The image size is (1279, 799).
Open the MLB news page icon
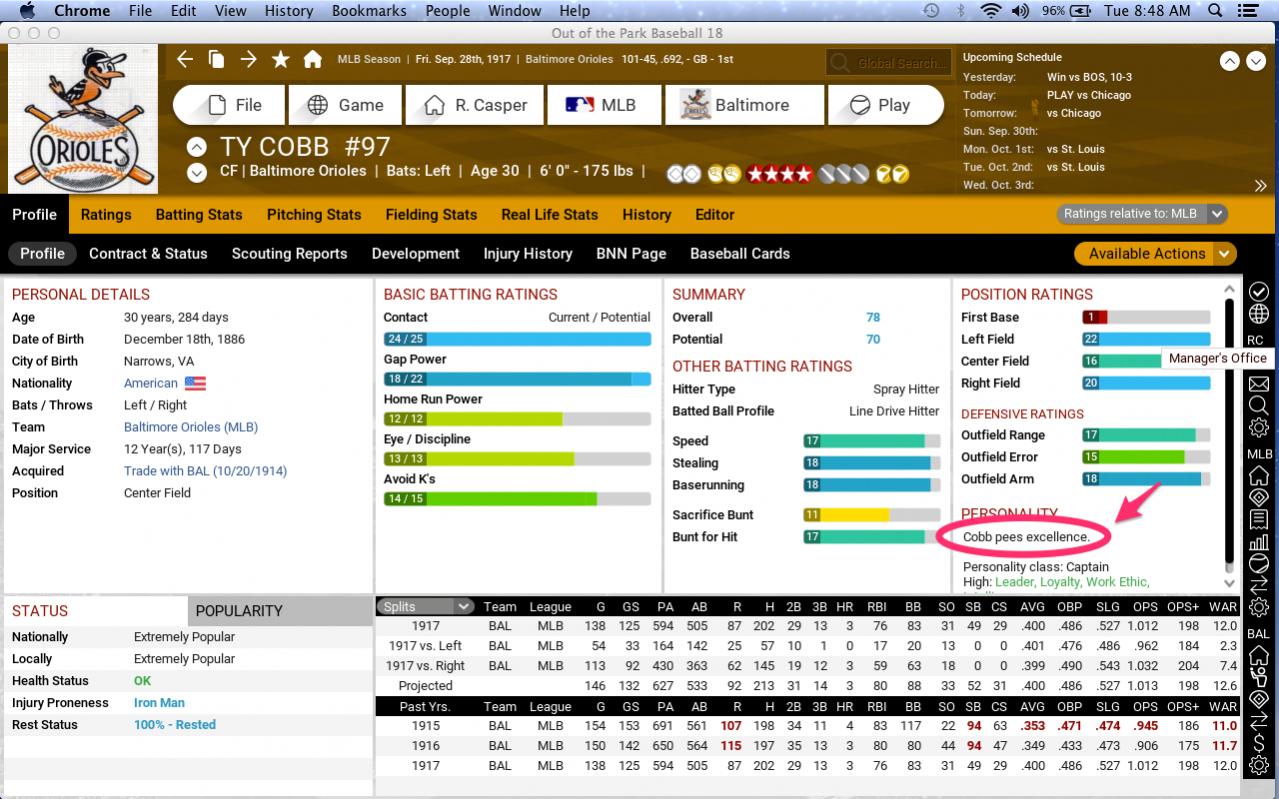click(1259, 520)
